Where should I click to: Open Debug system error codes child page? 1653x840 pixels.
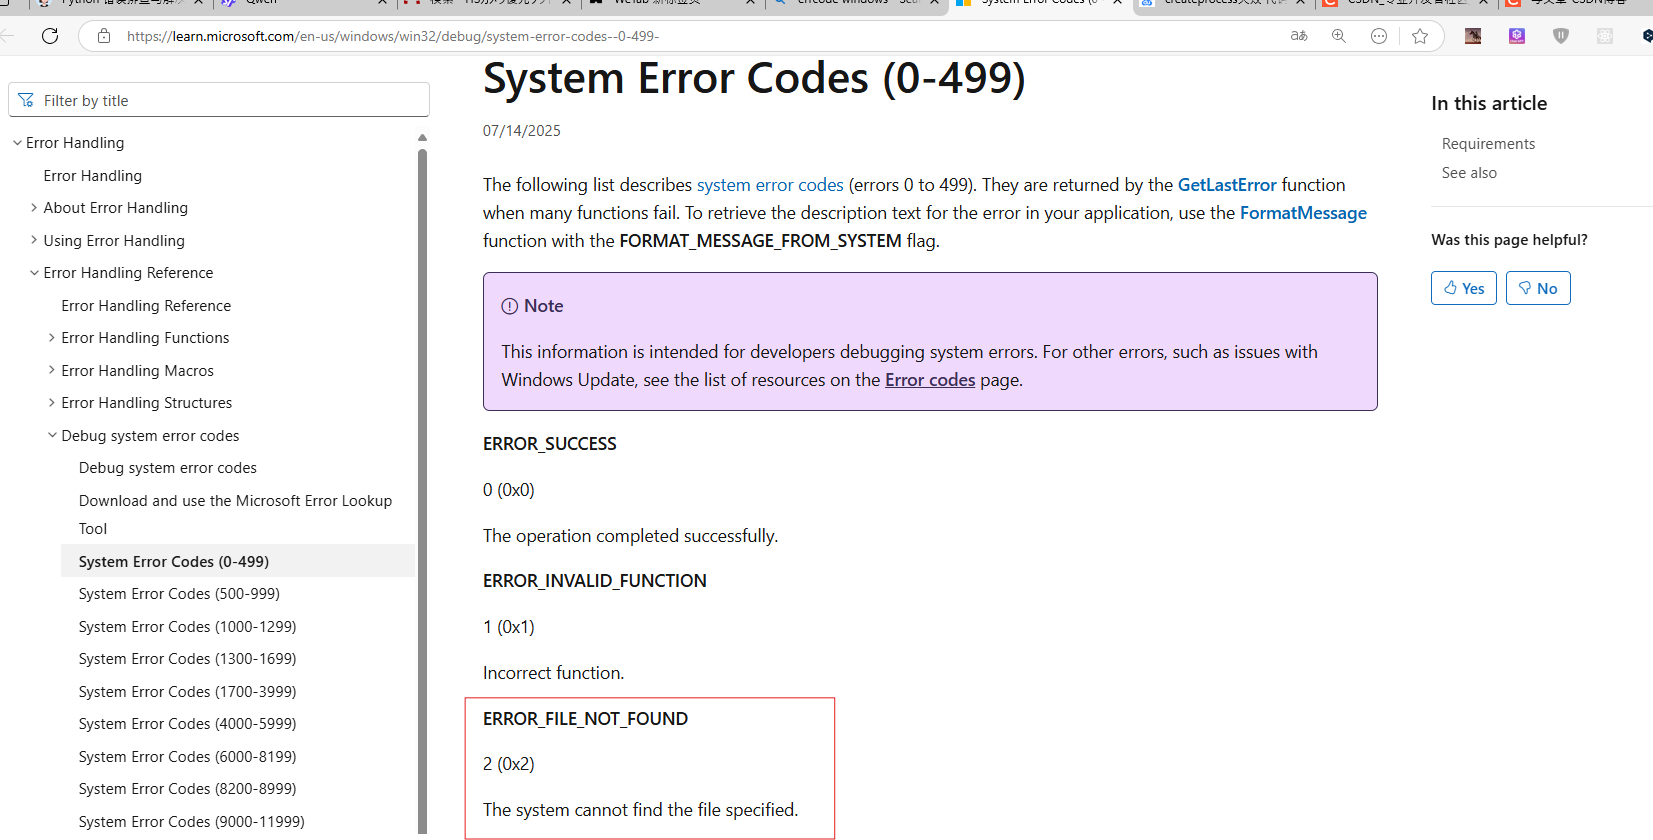tap(168, 468)
